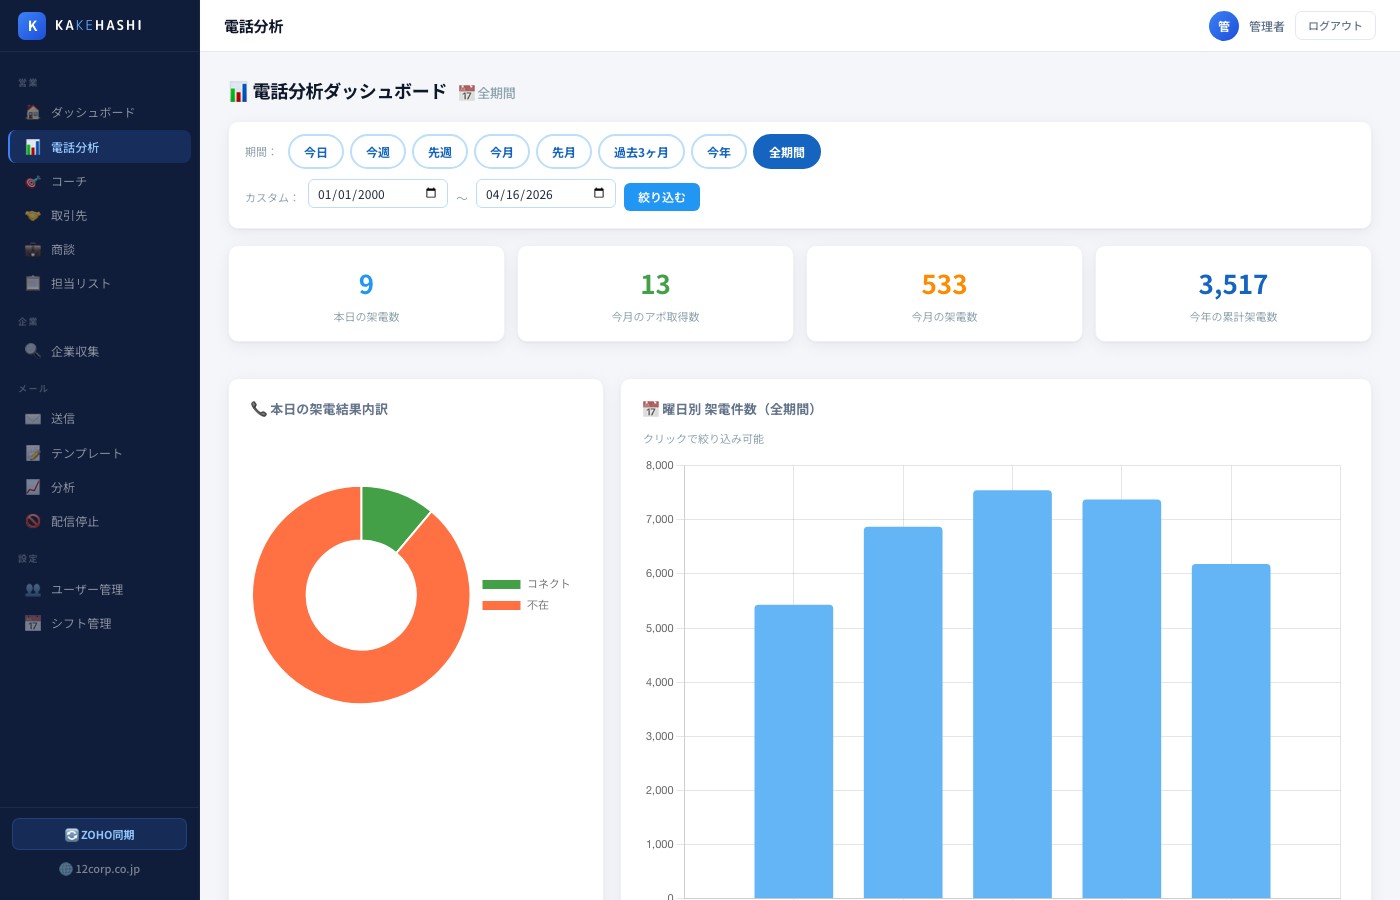
Task: Select the コーチ sidebar icon
Action: click(x=33, y=181)
